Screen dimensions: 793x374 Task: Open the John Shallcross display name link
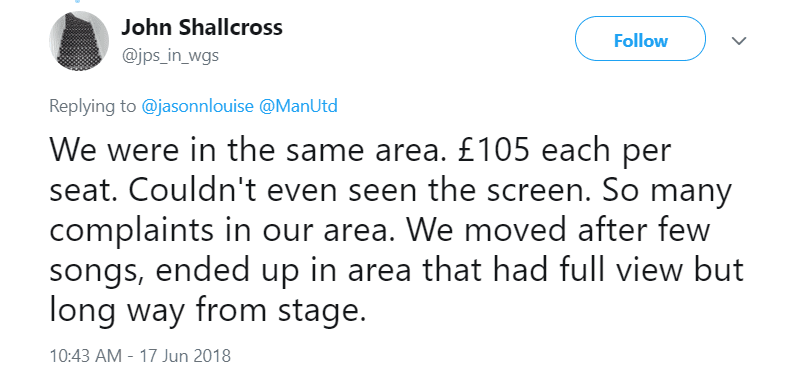pyautogui.click(x=202, y=27)
